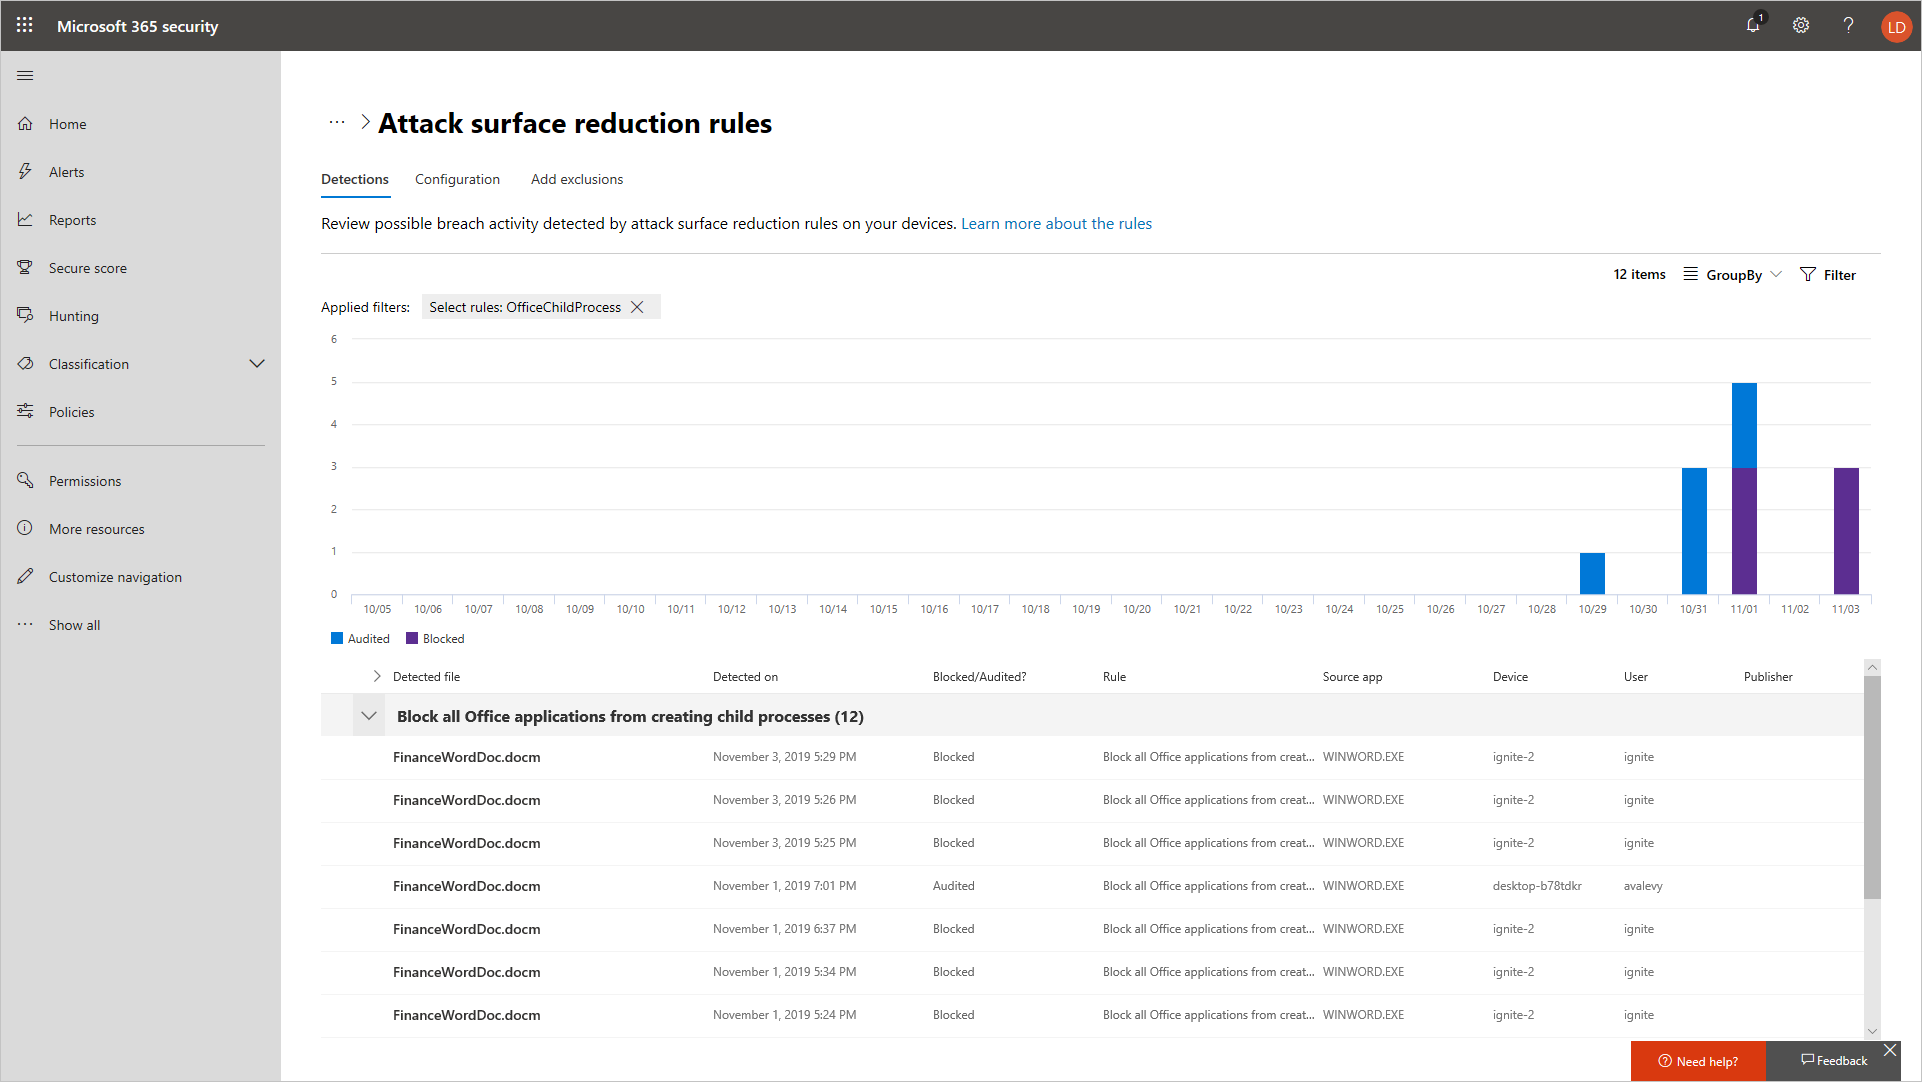Open the app launcher waffle icon
This screenshot has height=1082, width=1922.
pyautogui.click(x=25, y=25)
